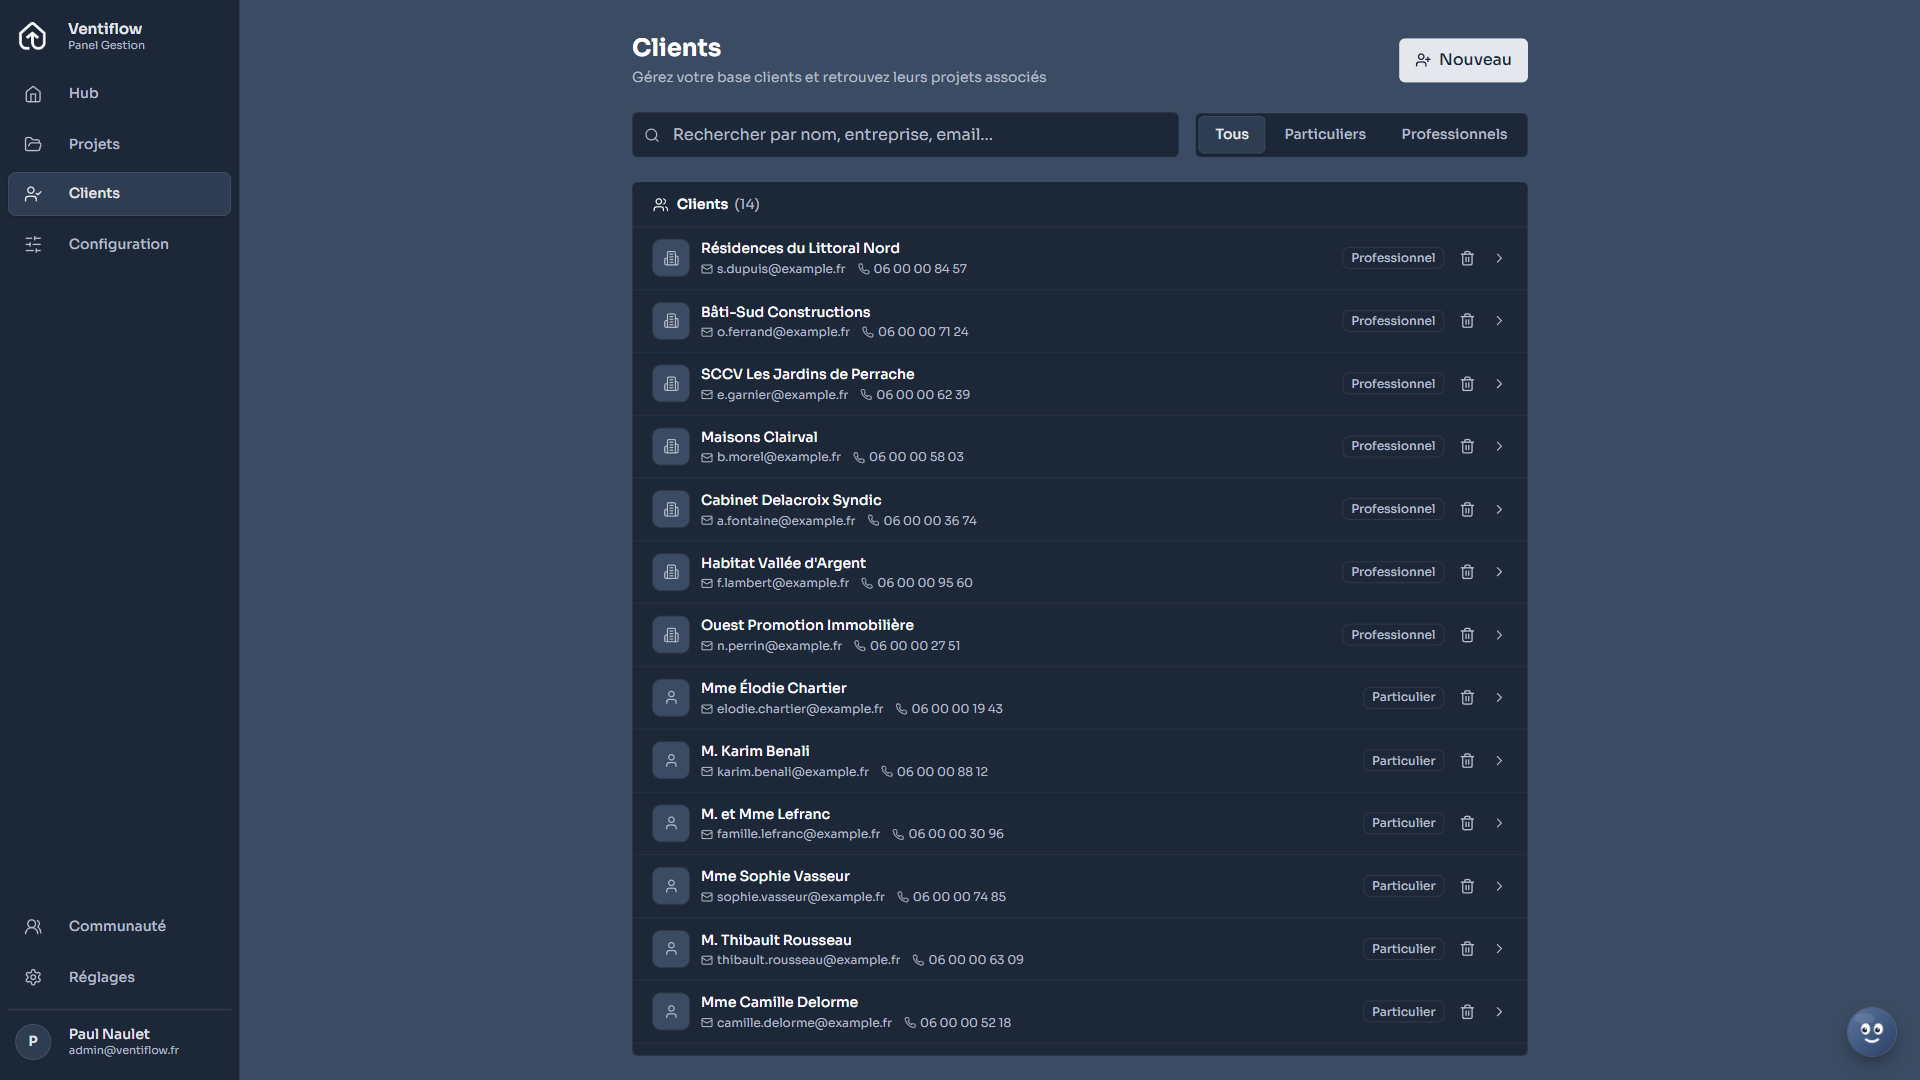Expand Bâti-Sud Constructions row chevron
This screenshot has height=1080, width=1920.
(x=1499, y=321)
